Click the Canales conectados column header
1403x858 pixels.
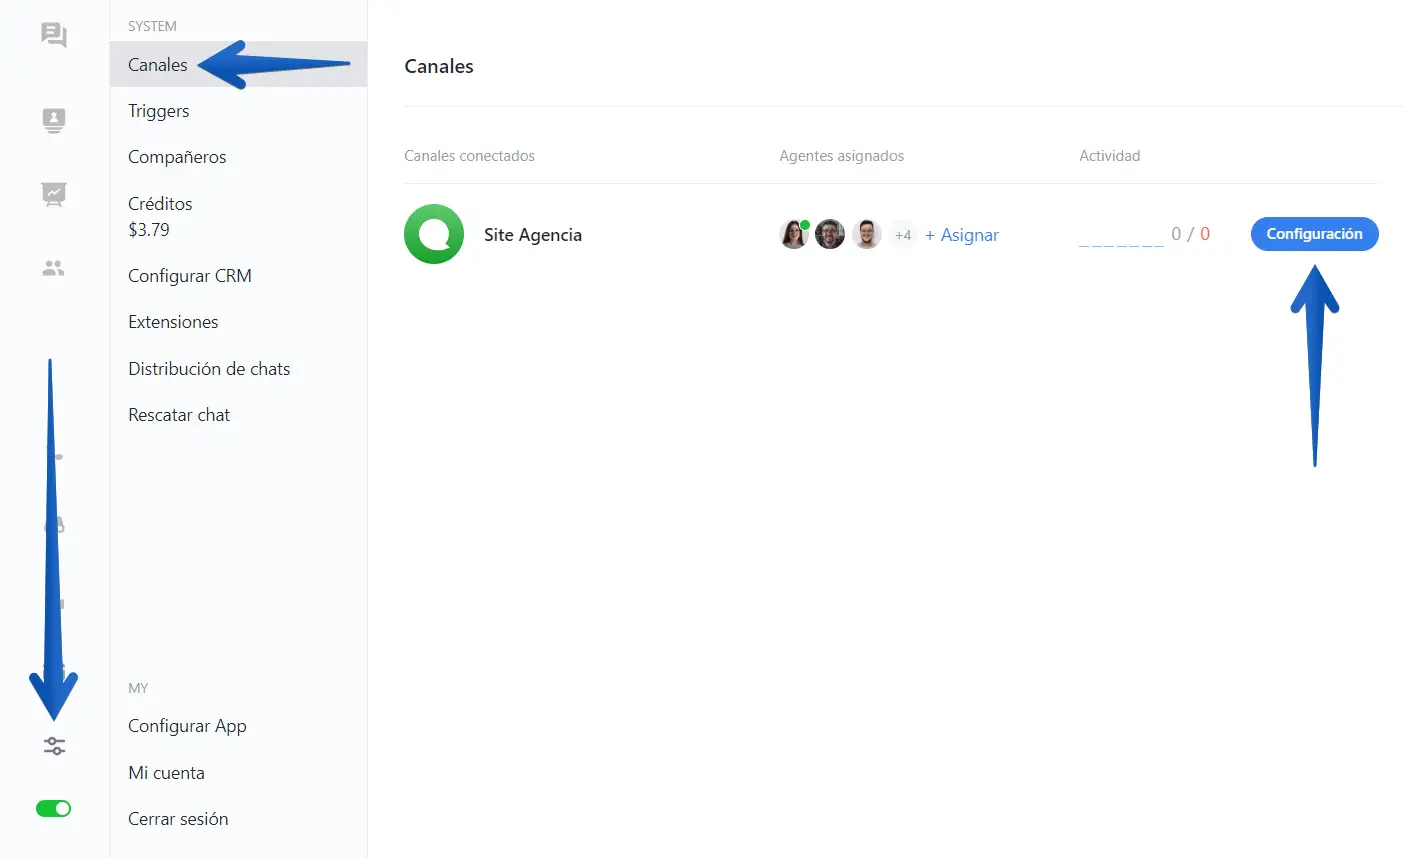469,156
